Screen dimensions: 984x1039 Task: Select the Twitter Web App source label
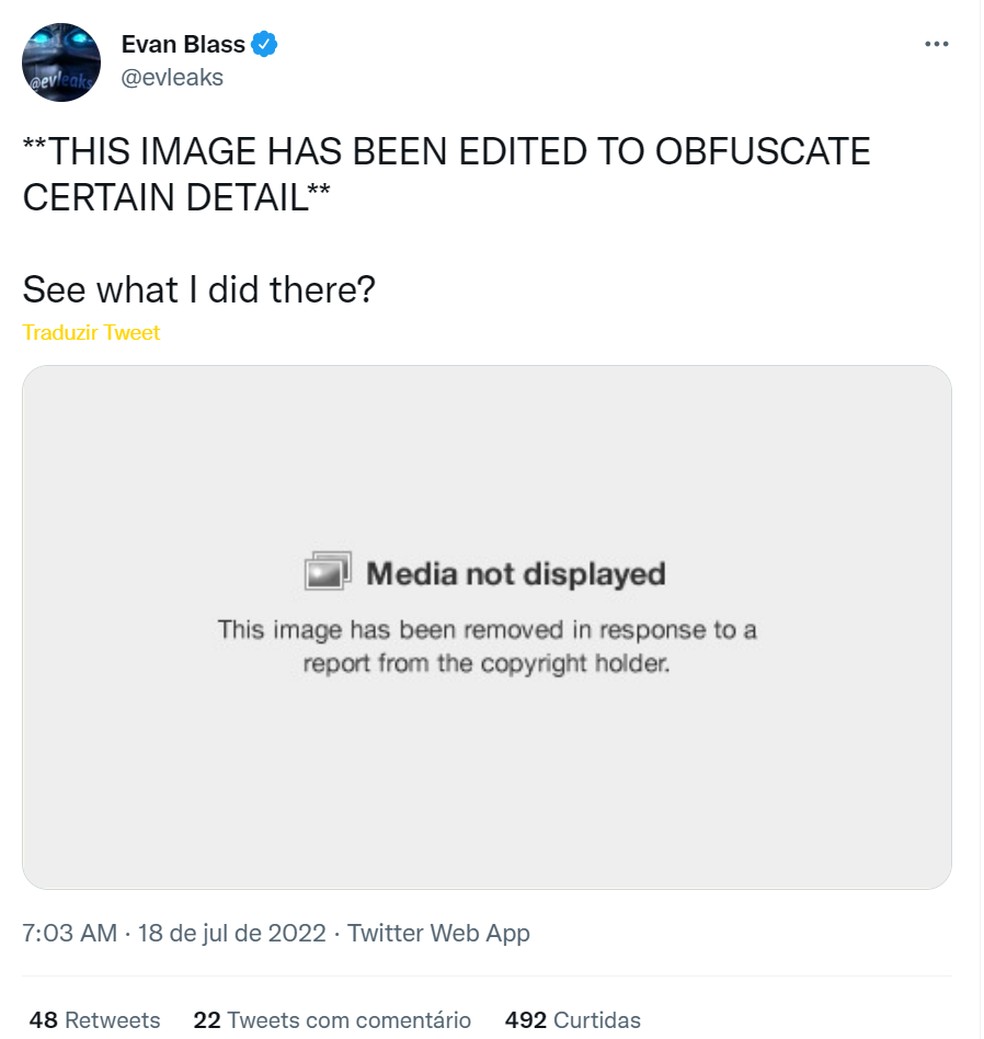point(437,933)
